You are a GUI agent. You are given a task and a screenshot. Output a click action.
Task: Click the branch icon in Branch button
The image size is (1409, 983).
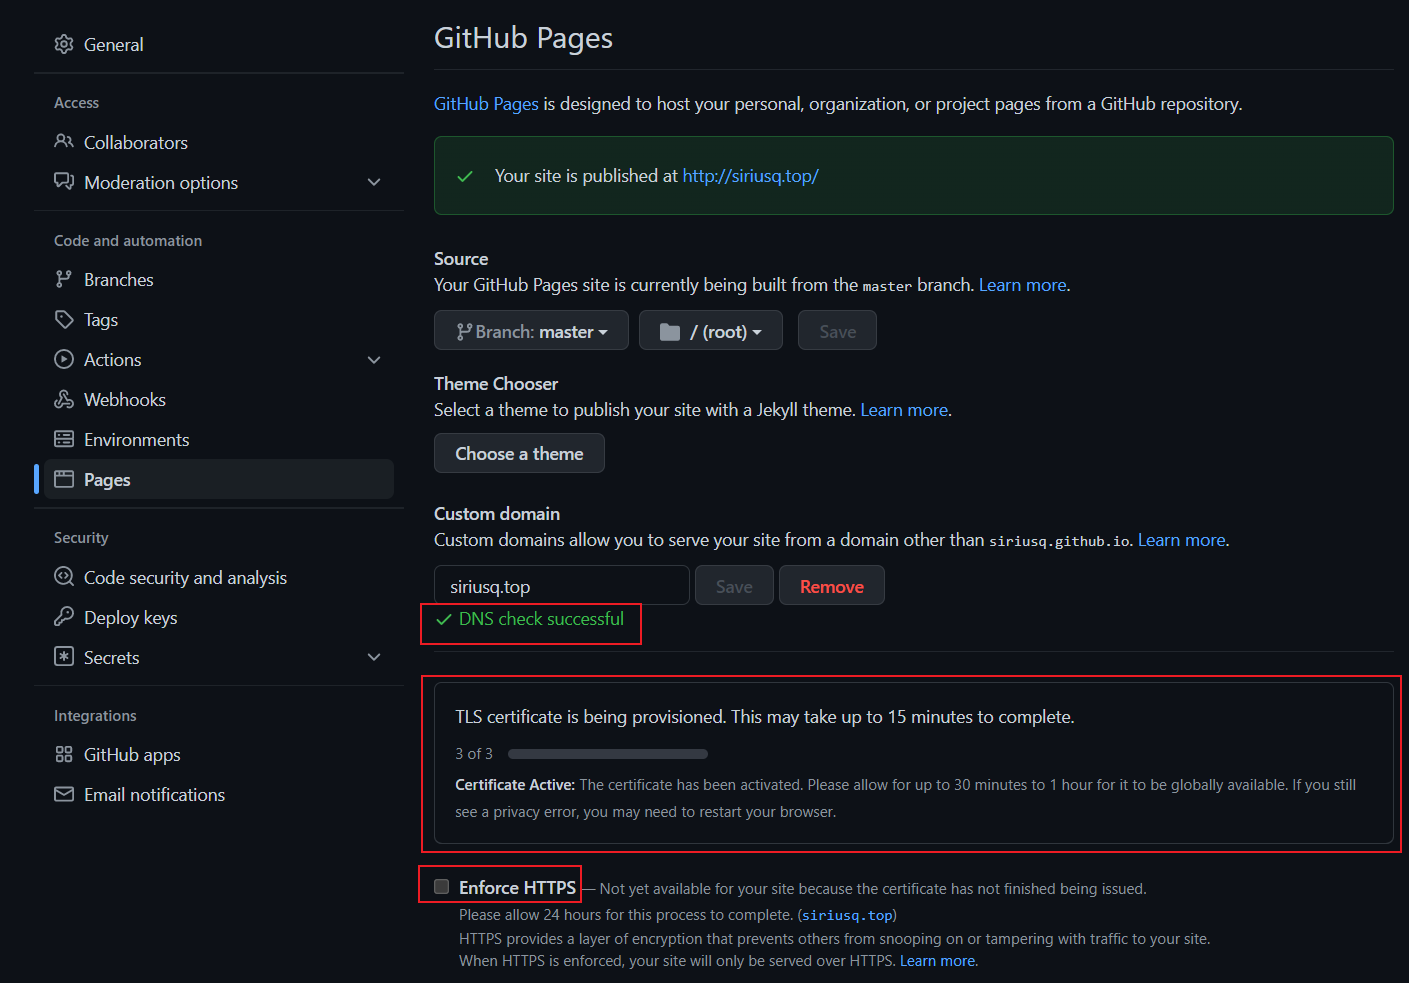tap(464, 332)
